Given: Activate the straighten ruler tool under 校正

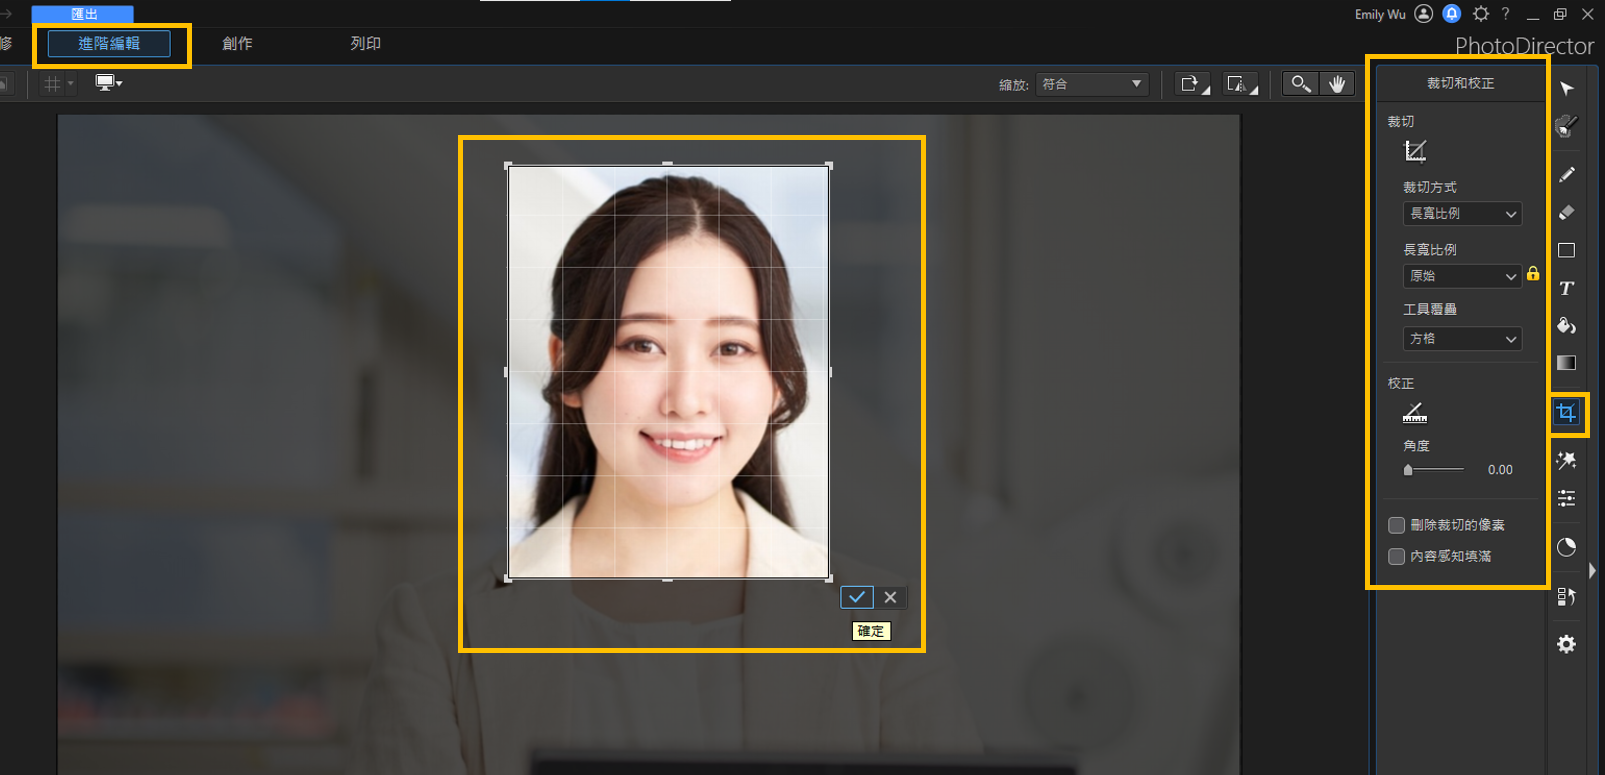Looking at the screenshot, I should click(x=1415, y=412).
